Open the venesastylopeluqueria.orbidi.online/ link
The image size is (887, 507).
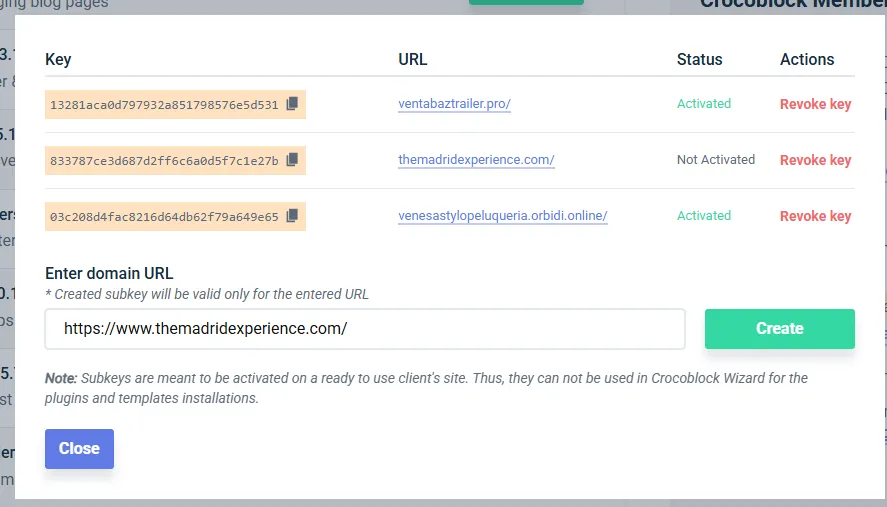coord(502,216)
